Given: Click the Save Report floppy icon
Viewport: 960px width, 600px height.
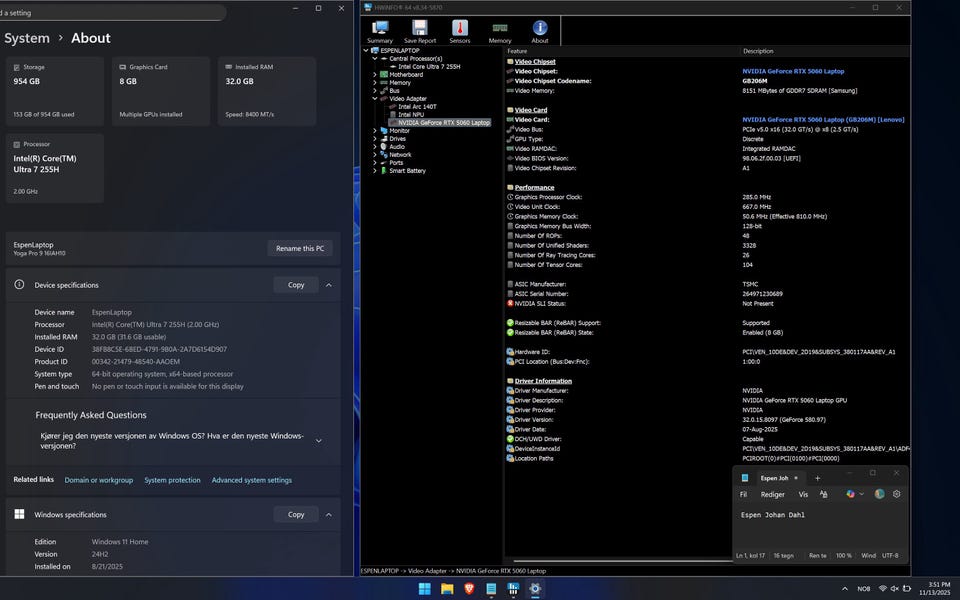Looking at the screenshot, I should coord(420,31).
